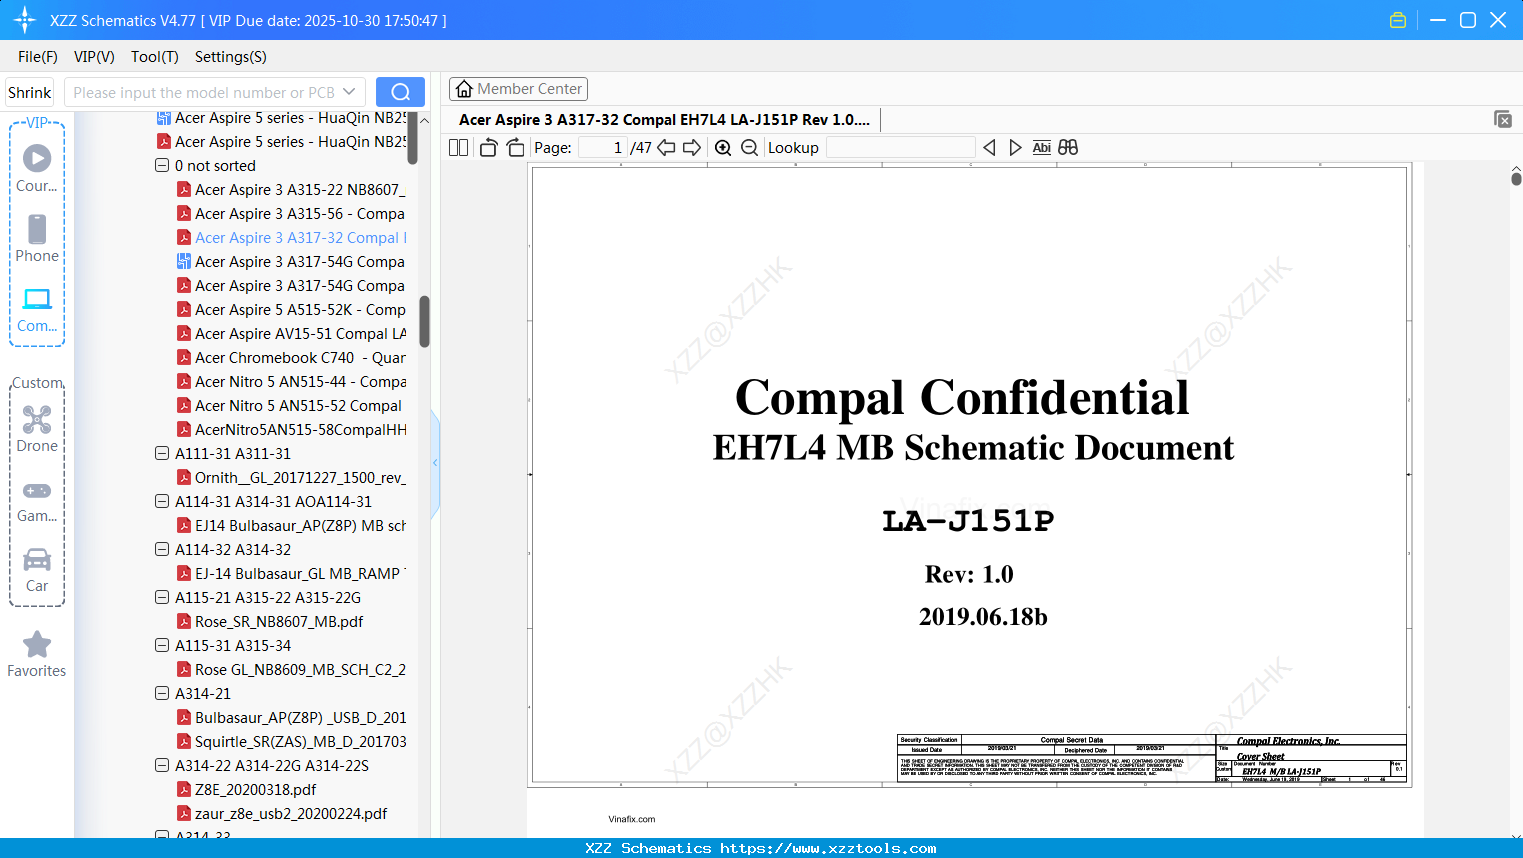Open Acer Aspire 5 A515-52K file
This screenshot has height=858, width=1523.
tap(291, 309)
